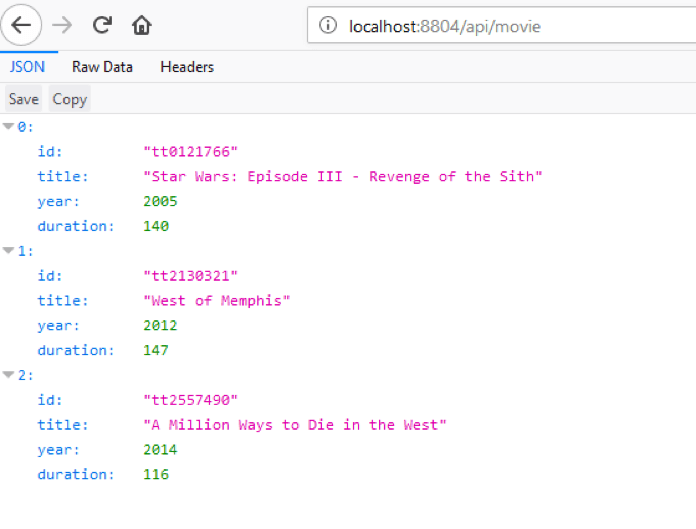
Task: Select the duration value 140
Action: (156, 226)
